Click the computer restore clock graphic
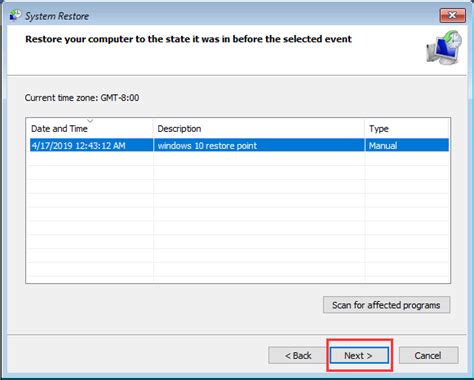The width and height of the screenshot is (474, 380). 444,48
